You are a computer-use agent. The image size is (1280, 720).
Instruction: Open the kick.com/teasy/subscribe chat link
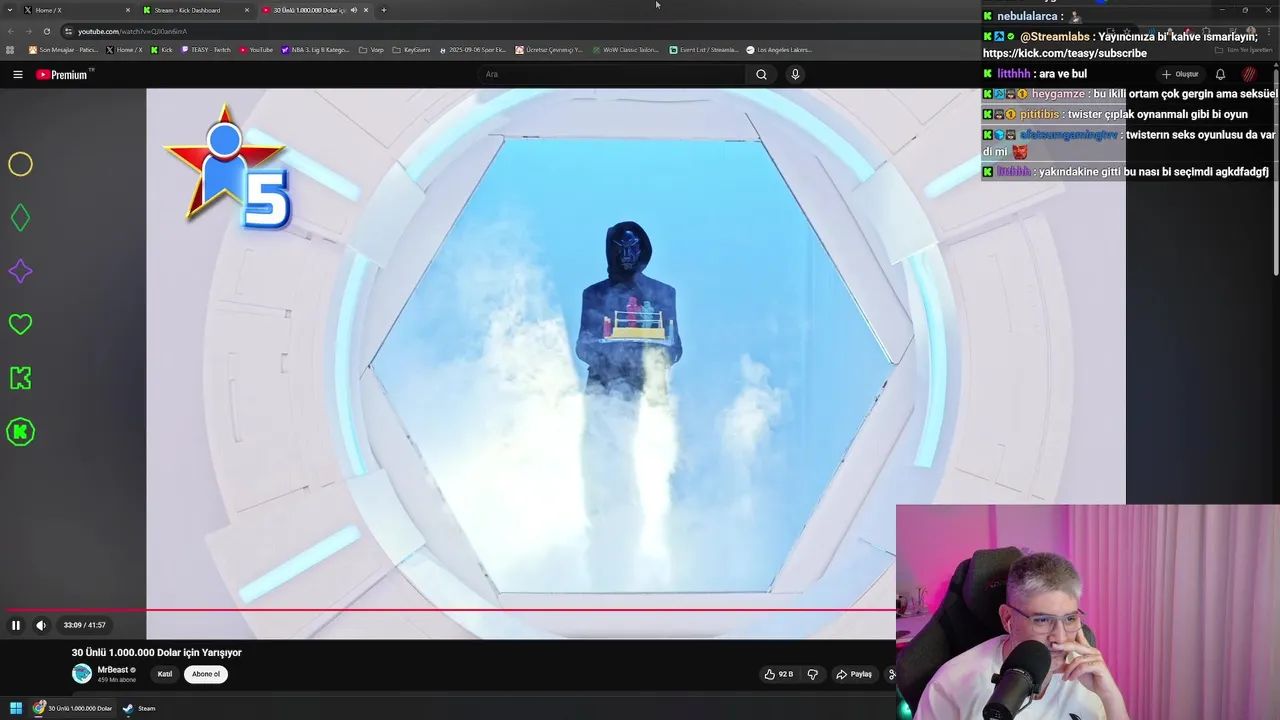coord(1064,53)
